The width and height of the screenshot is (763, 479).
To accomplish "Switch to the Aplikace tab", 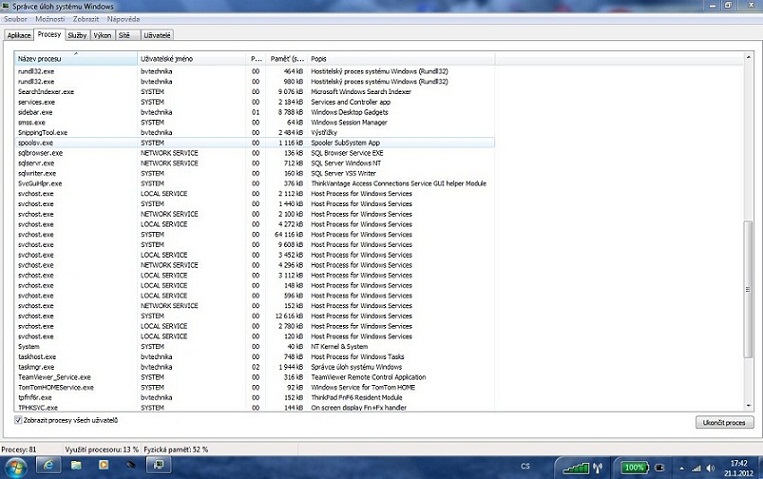I will point(19,35).
